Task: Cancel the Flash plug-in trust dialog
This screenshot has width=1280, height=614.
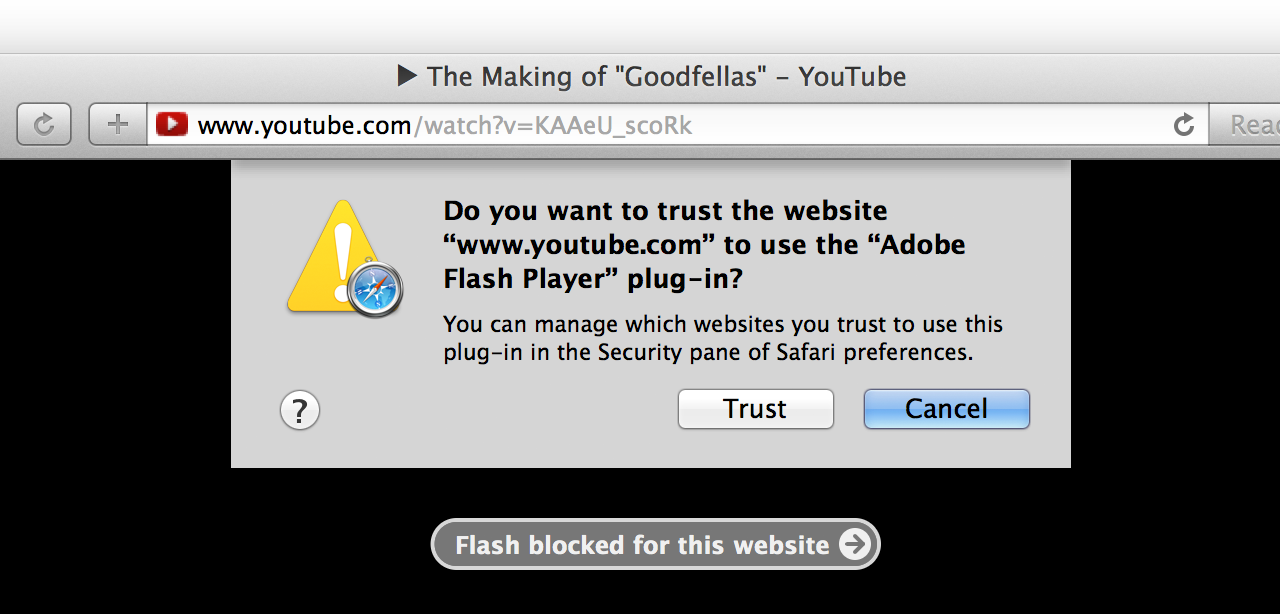Action: (946, 409)
